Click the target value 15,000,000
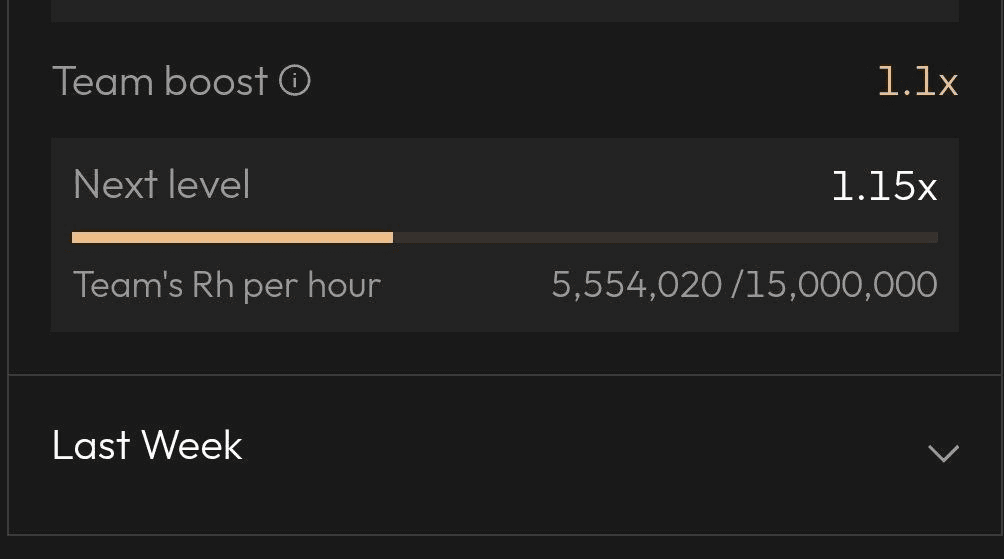Viewport: 1004px width, 559px height. pos(841,284)
